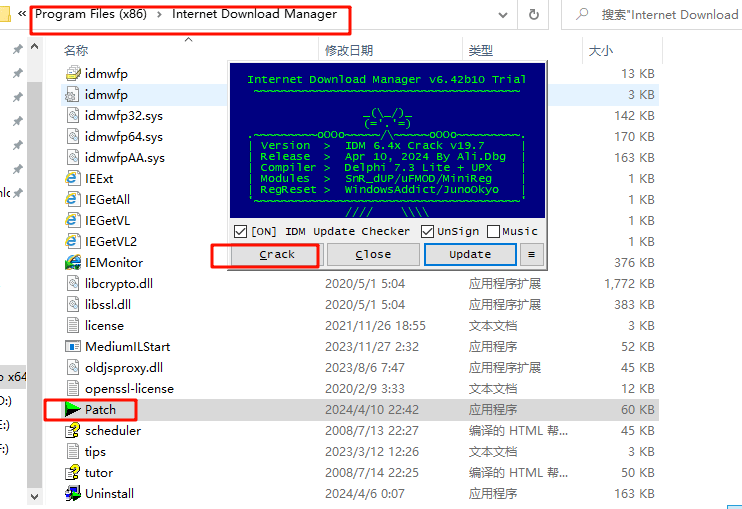
Task: Select the IEMonitor file name
Action: coord(114,263)
